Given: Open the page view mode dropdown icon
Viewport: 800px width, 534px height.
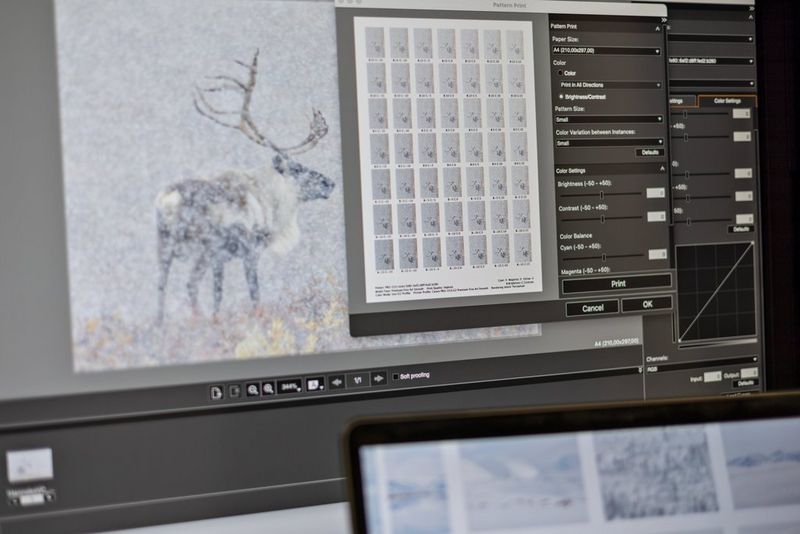Looking at the screenshot, I should [315, 385].
